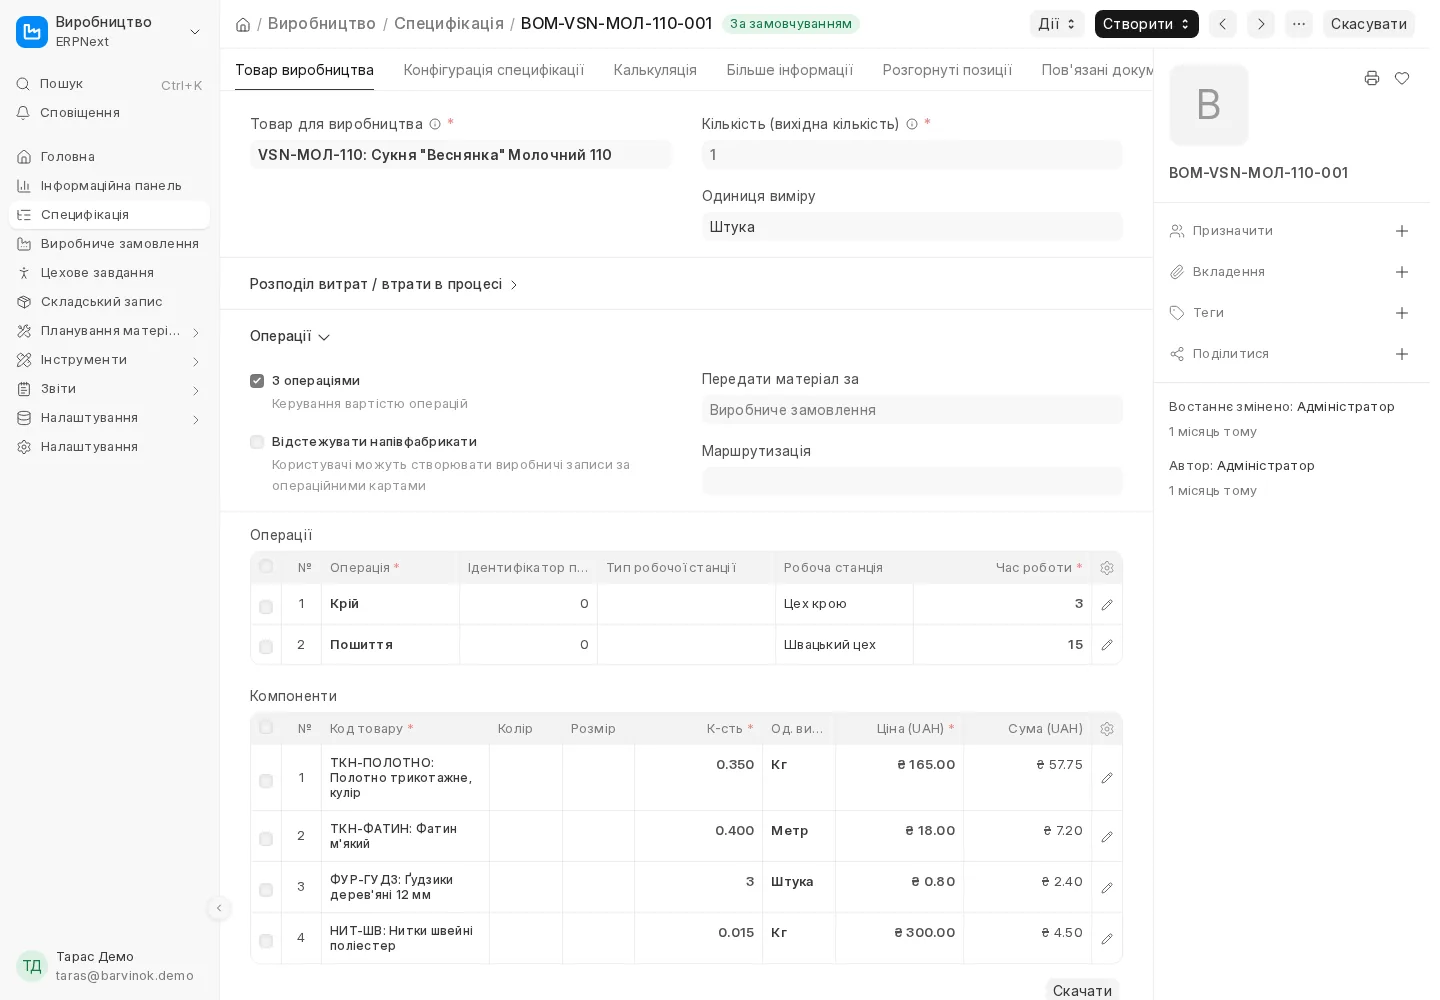Image resolution: width=1440 pixels, height=1000 pixels.
Task: Select all rows in Operations table
Action: click(x=266, y=567)
